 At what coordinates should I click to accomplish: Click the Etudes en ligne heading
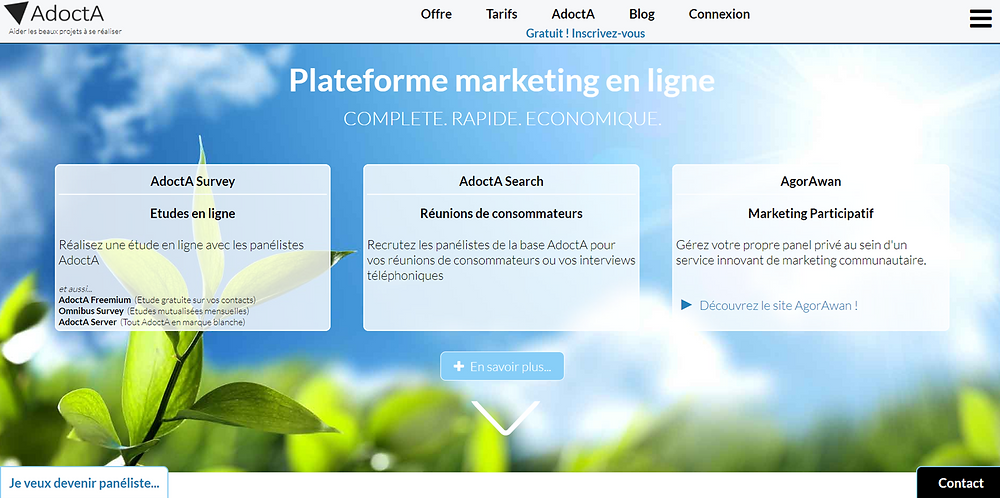tap(193, 214)
